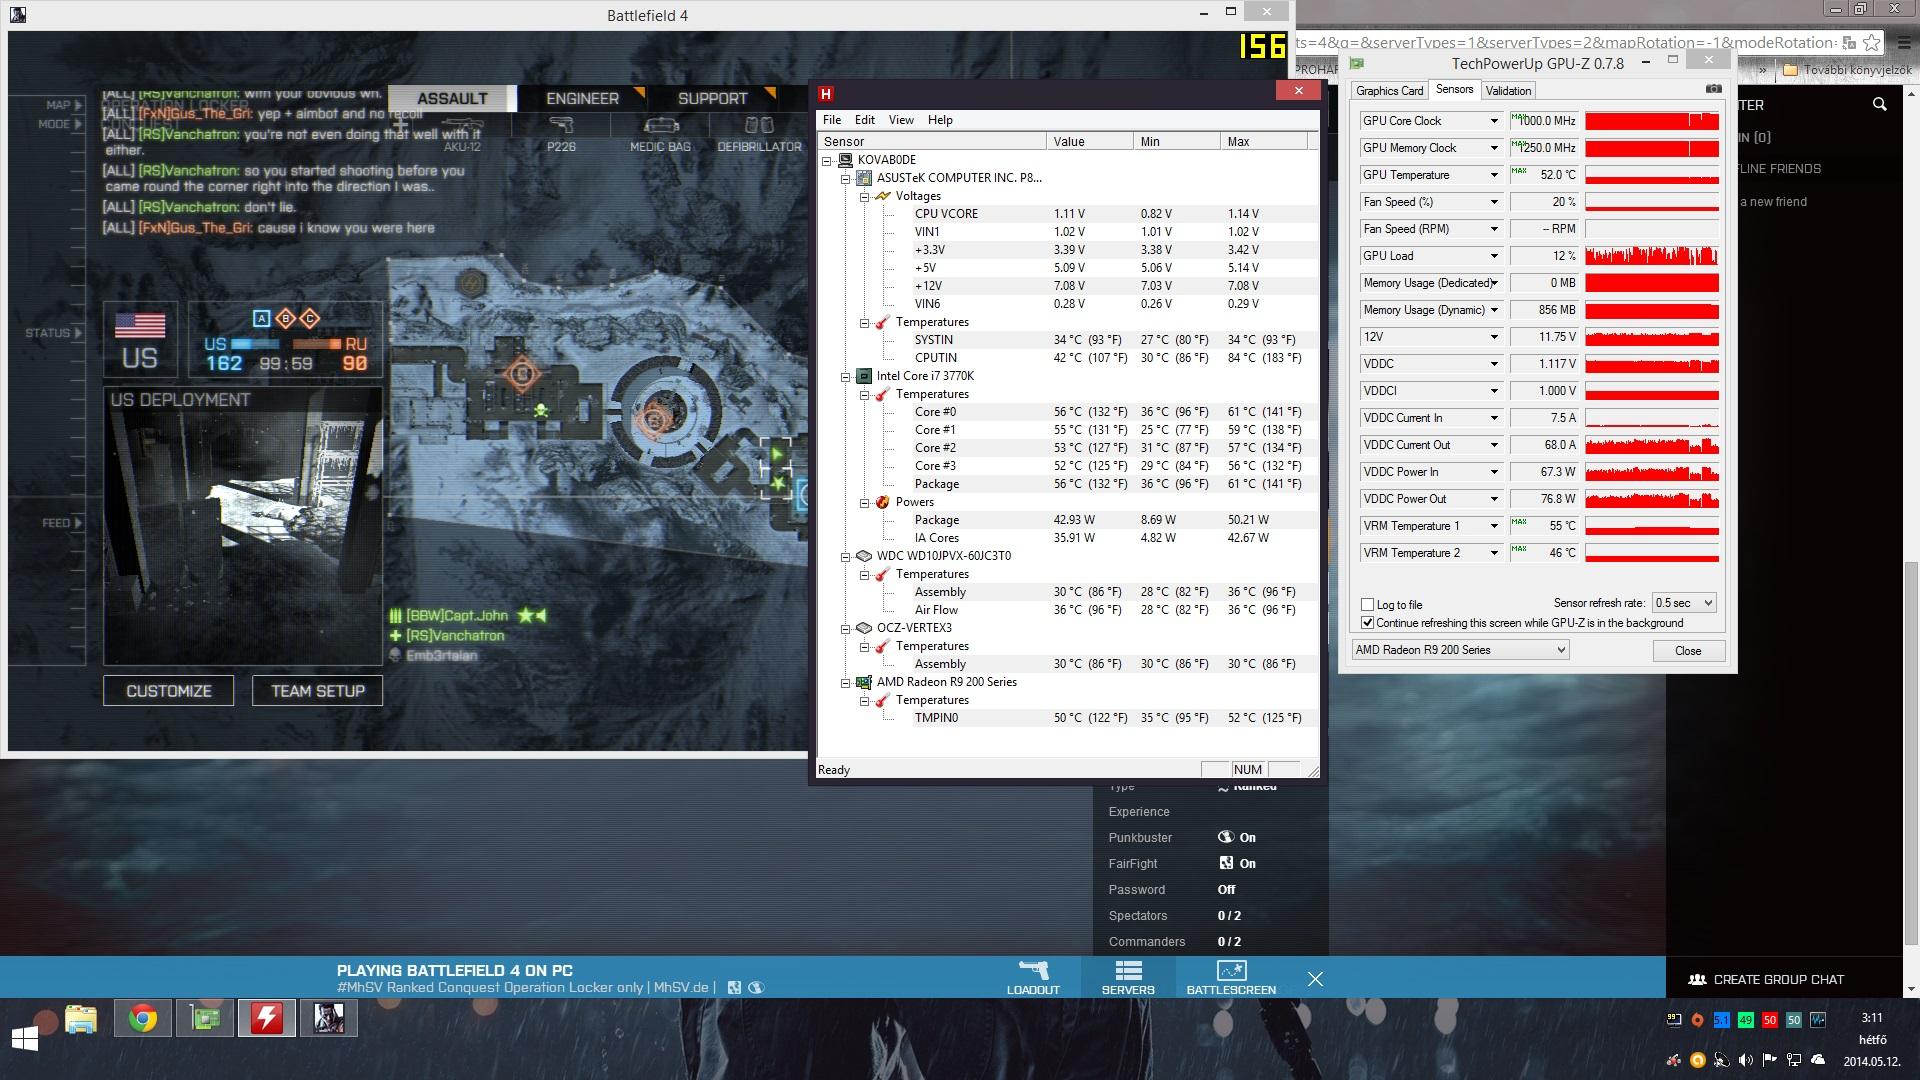Open the HWMonitor View menu
The width and height of the screenshot is (1920, 1080).
[x=901, y=120]
